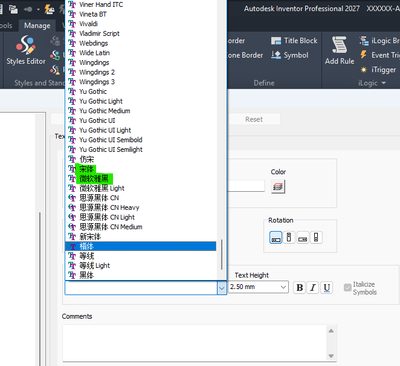
Task: Choose the Vivaldi font
Action: coord(140,24)
